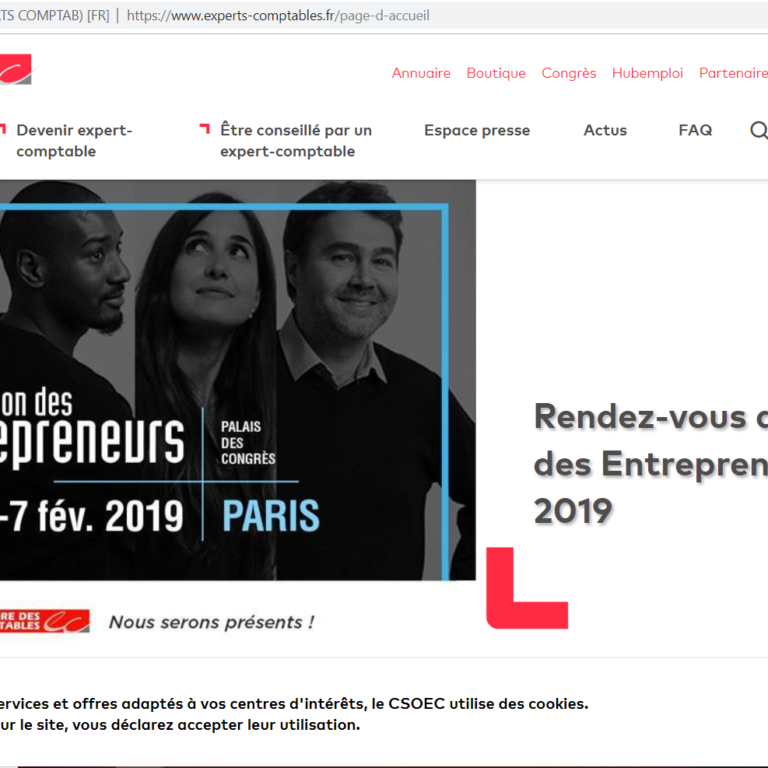Click the Rendez-vous des Entrepreneurs 2019 headline
The width and height of the screenshot is (768, 768).
pyautogui.click(x=650, y=464)
